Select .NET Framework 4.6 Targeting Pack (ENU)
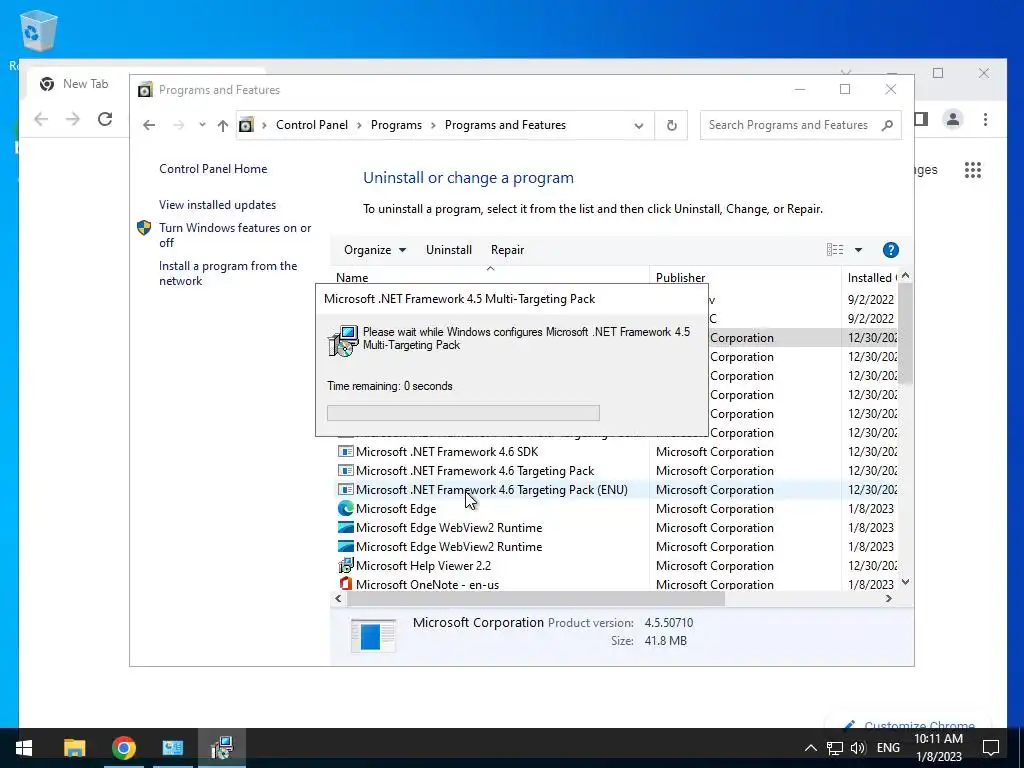Image resolution: width=1024 pixels, height=768 pixels. (x=491, y=490)
